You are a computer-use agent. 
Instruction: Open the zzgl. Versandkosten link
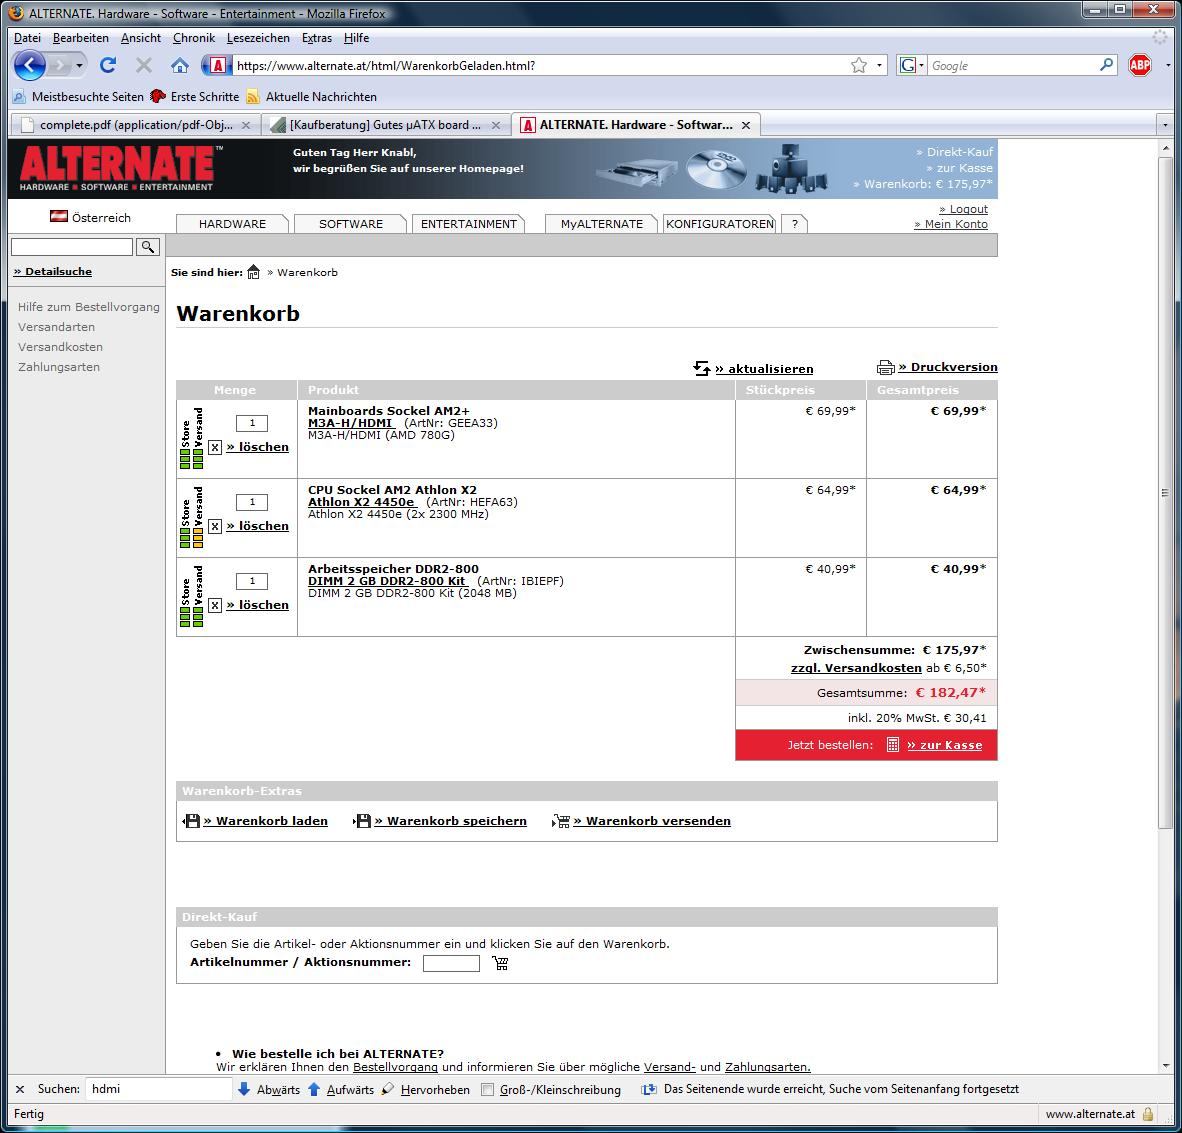click(856, 668)
